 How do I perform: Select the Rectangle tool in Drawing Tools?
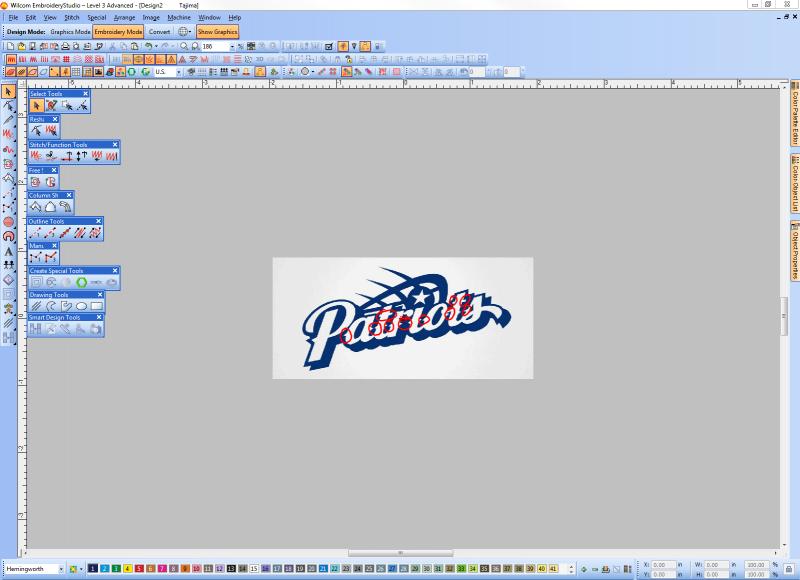96,306
